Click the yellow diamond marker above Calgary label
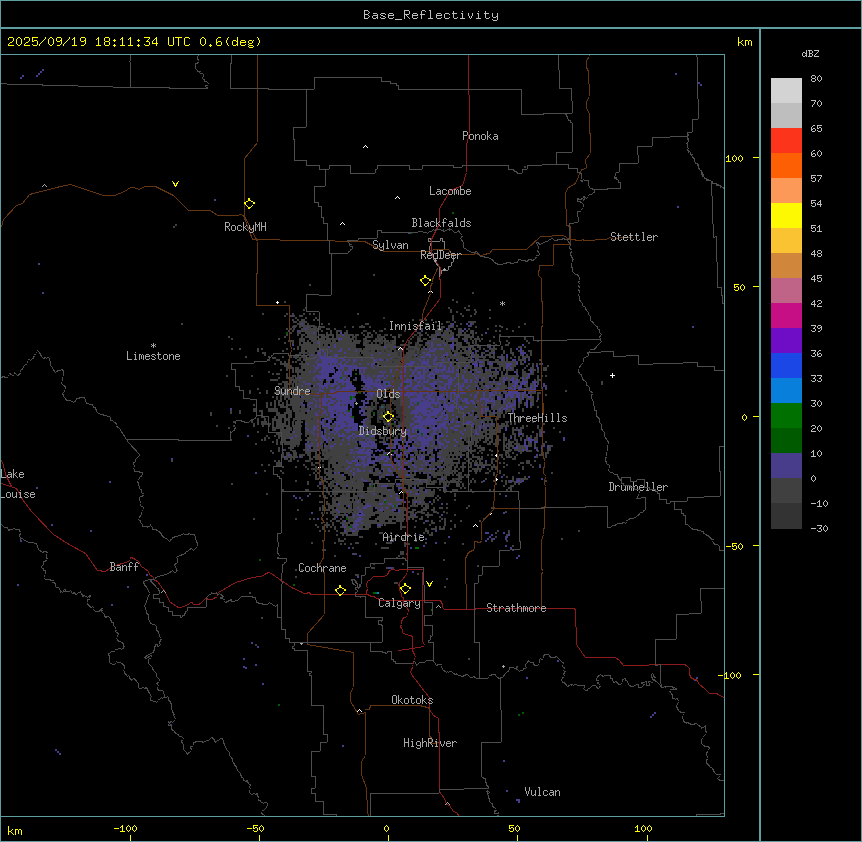This screenshot has width=862, height=842. (405, 589)
